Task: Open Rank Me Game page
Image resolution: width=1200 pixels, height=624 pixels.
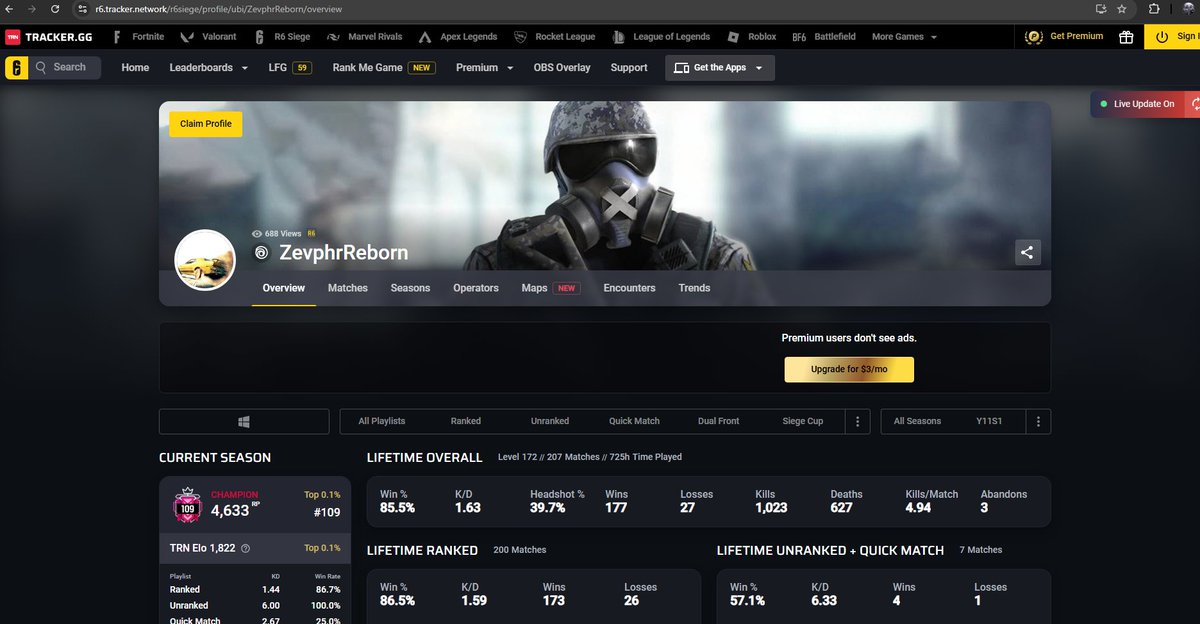Action: click(x=384, y=68)
